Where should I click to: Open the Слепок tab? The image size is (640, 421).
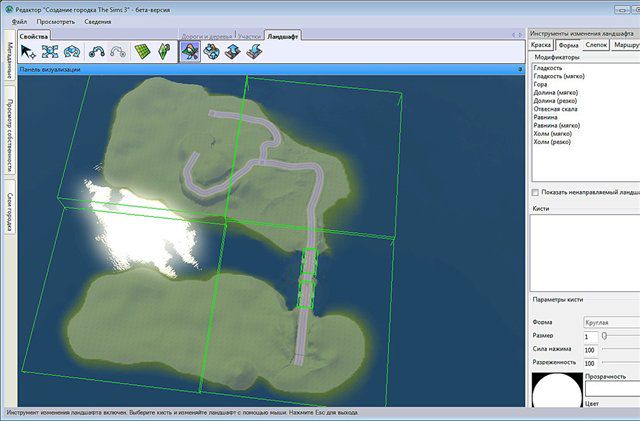[596, 45]
